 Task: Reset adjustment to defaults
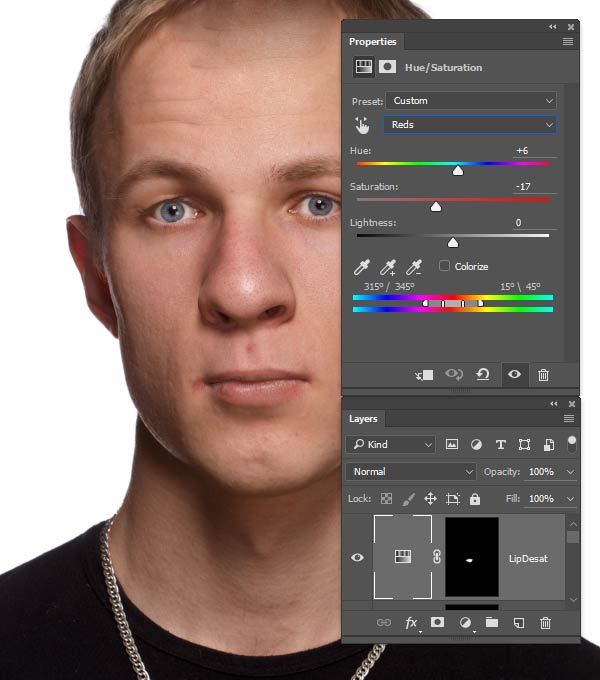(x=483, y=374)
